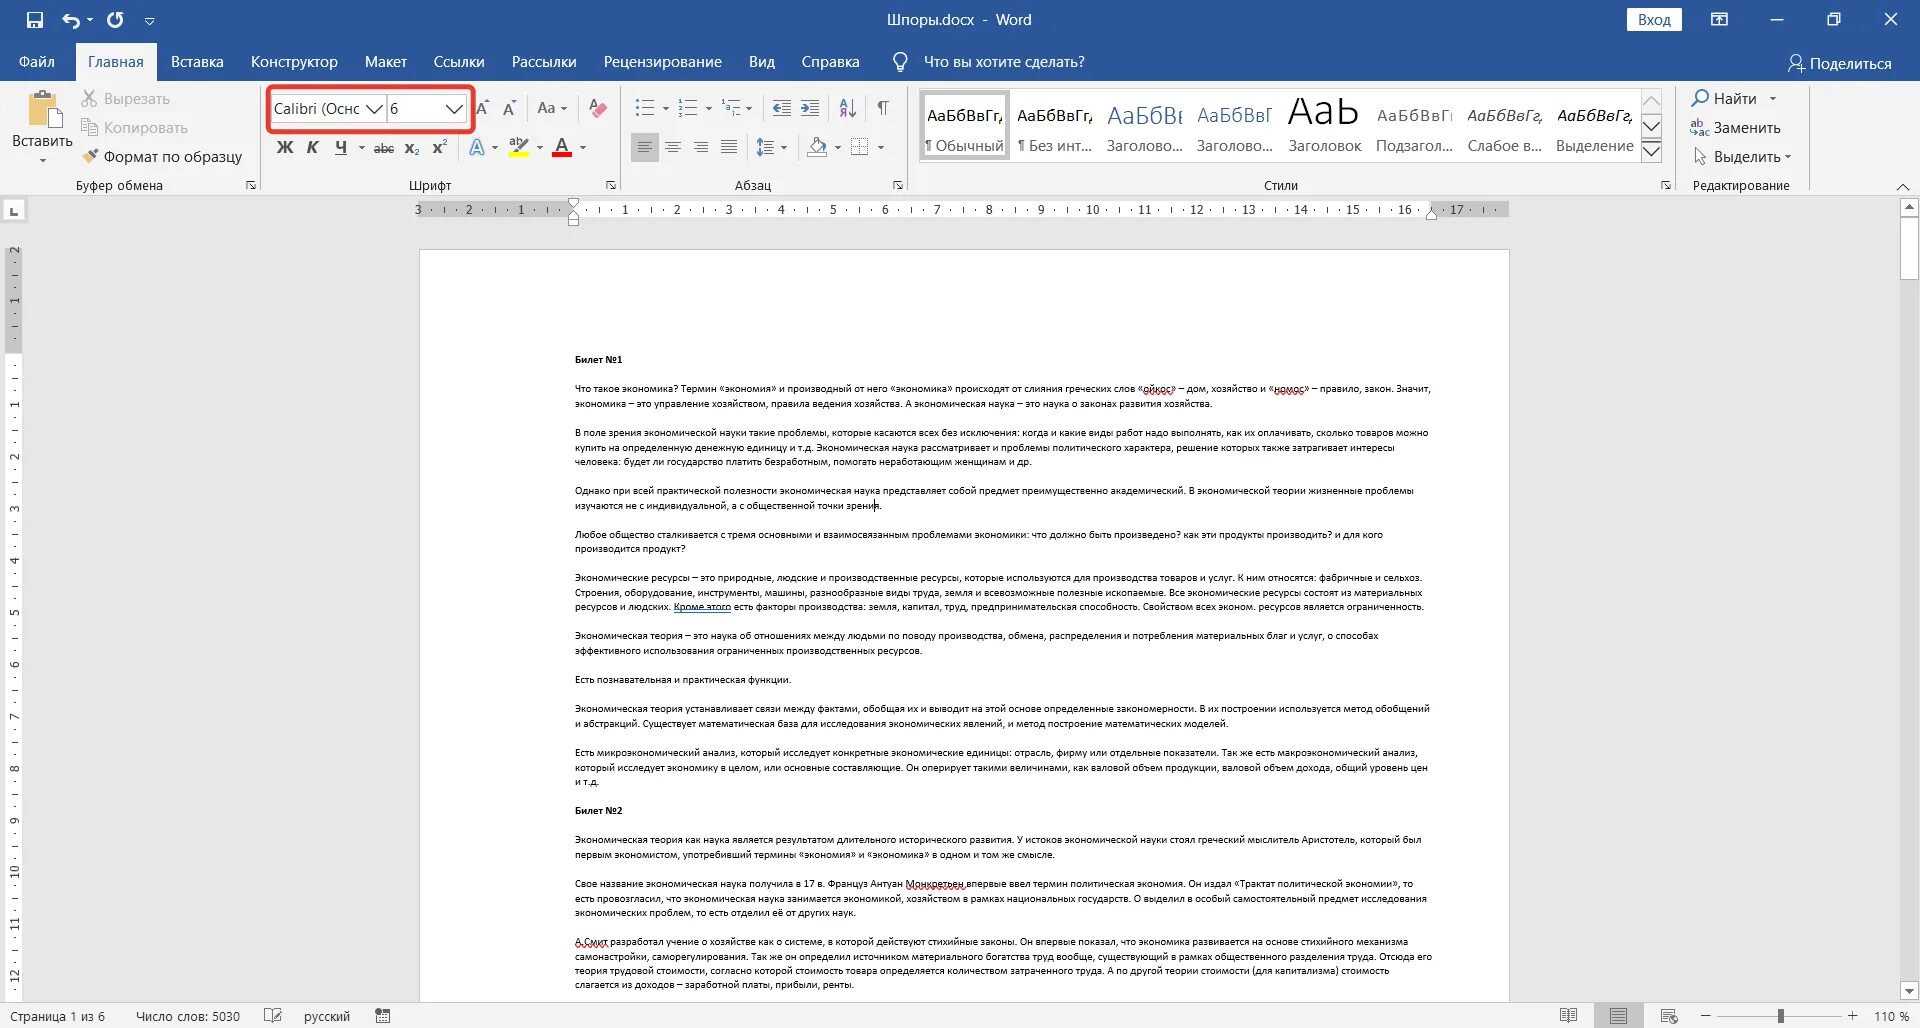This screenshot has height=1028, width=1920.
Task: Switch to the Конструктор tab
Action: pyautogui.click(x=294, y=62)
